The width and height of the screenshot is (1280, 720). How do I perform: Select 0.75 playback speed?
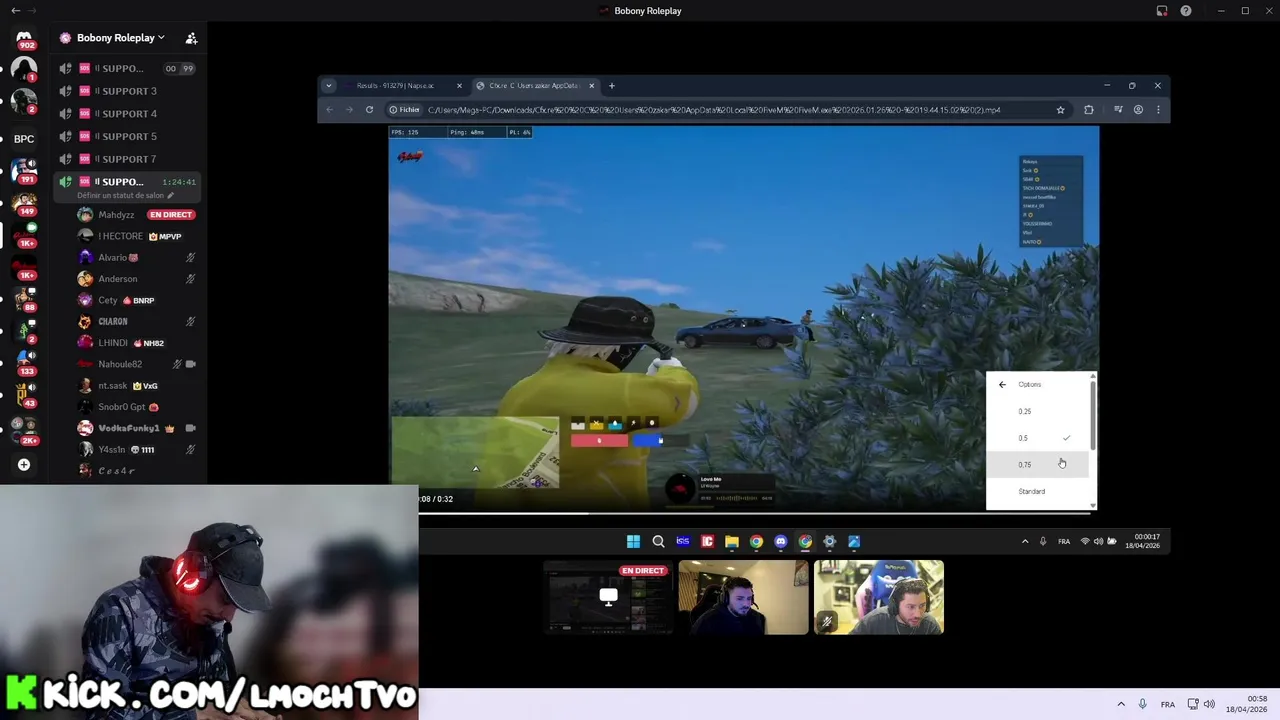point(1037,464)
